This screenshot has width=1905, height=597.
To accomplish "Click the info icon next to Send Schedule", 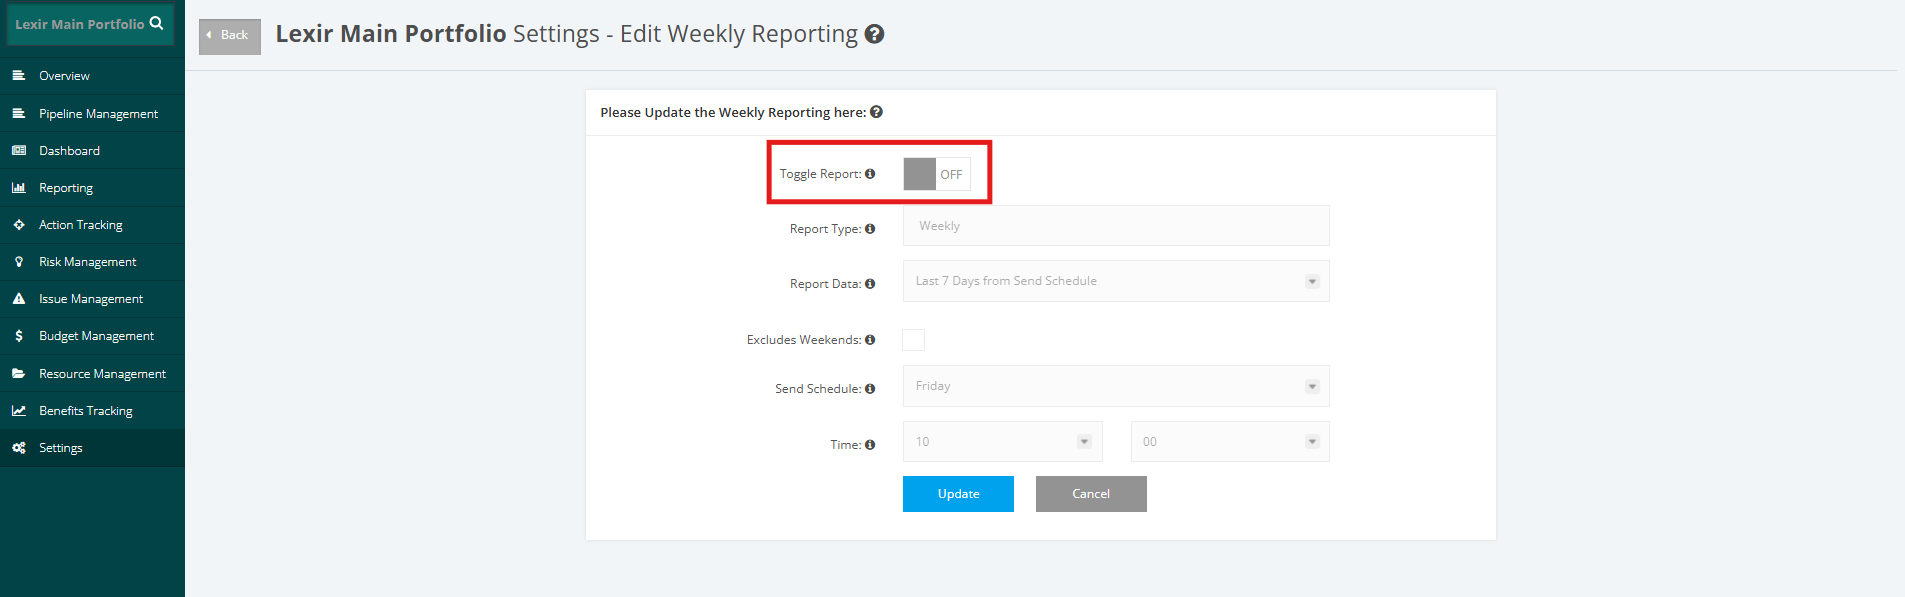I will [x=870, y=389].
